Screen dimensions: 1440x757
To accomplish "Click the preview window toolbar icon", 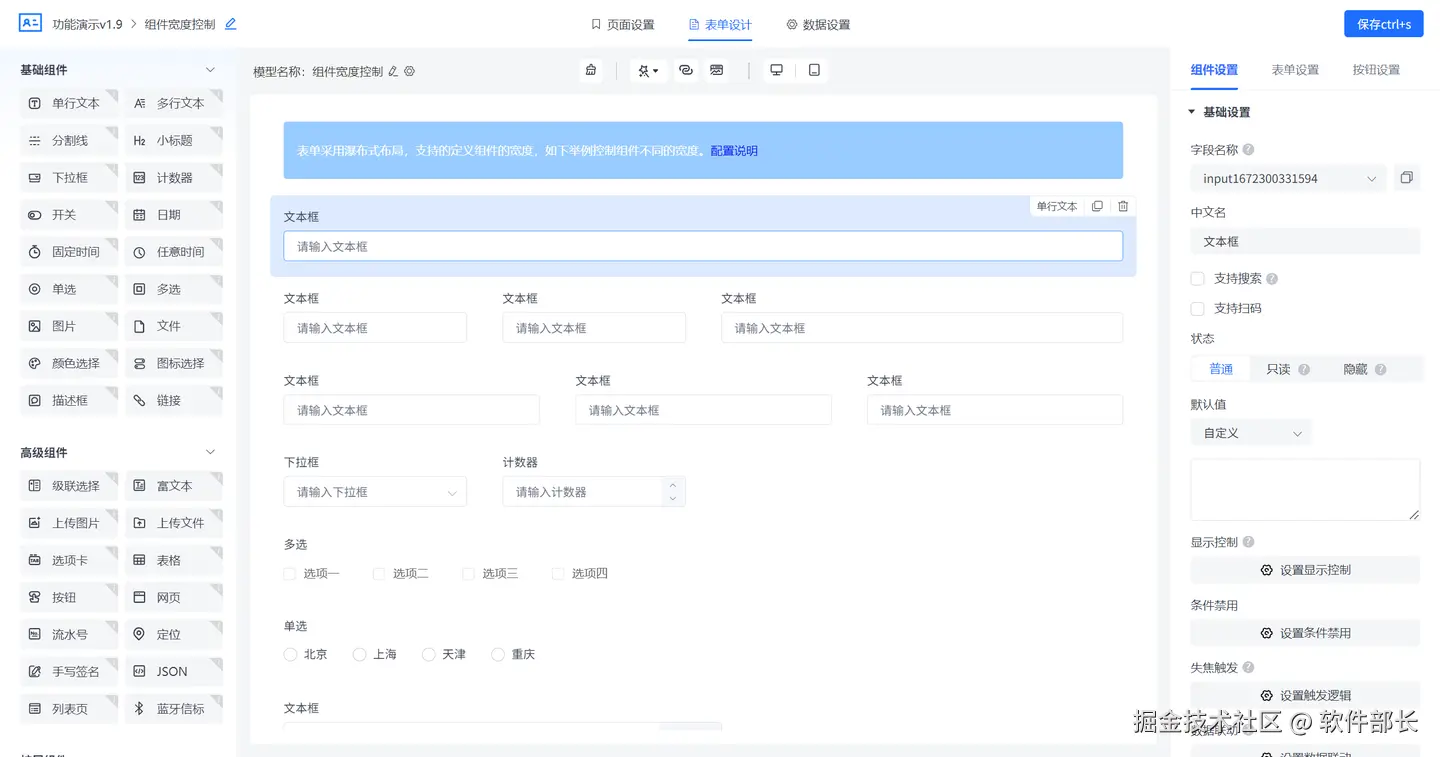I will (x=717, y=70).
